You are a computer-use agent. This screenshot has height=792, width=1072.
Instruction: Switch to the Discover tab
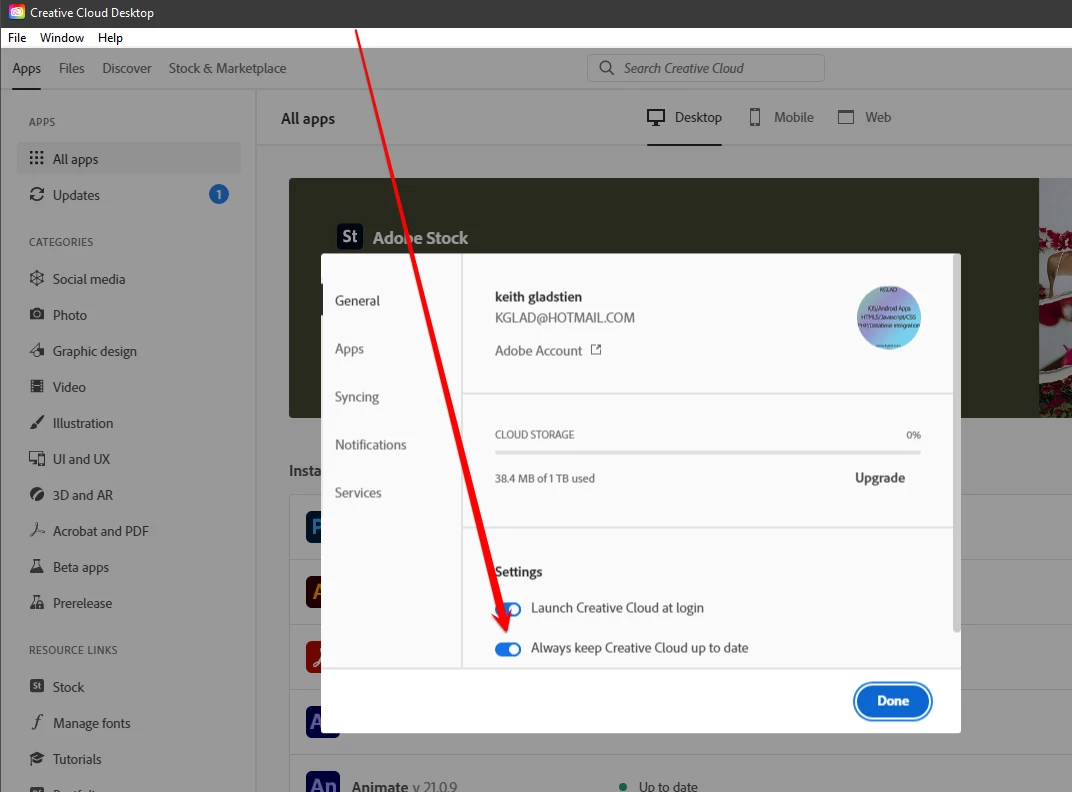[x=127, y=68]
